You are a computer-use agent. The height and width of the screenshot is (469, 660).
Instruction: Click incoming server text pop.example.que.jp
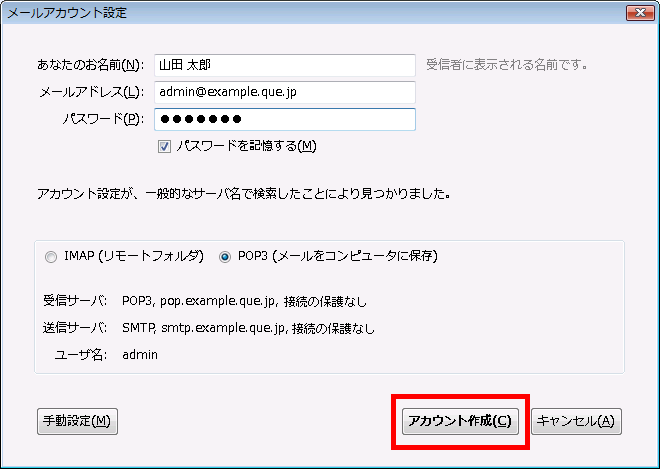[x=218, y=301]
